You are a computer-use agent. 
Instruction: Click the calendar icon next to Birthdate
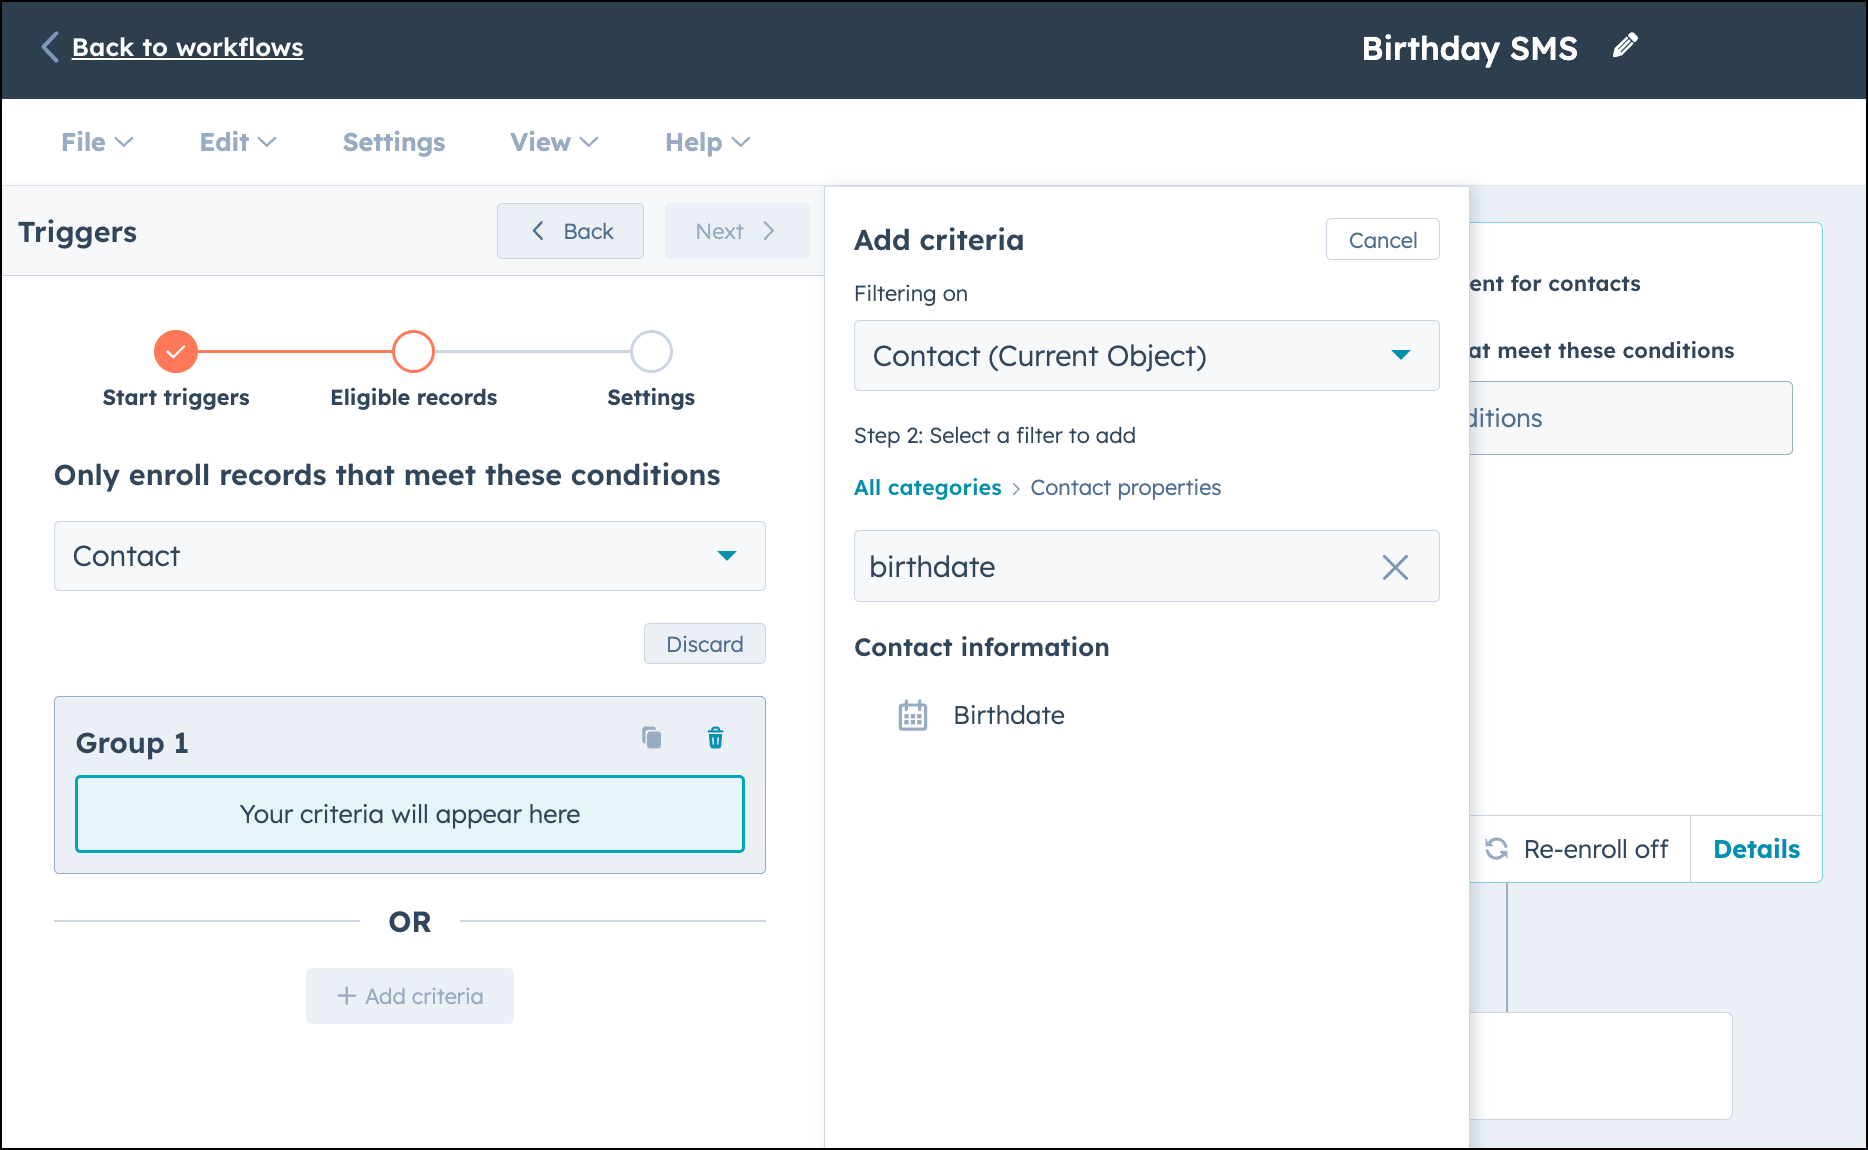[x=912, y=715]
